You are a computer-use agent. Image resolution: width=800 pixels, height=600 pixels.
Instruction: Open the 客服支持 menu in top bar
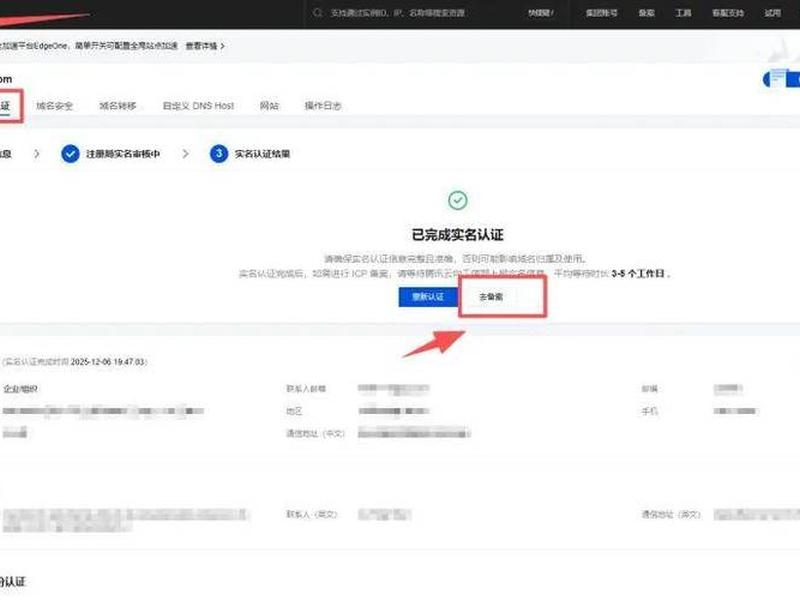(728, 13)
